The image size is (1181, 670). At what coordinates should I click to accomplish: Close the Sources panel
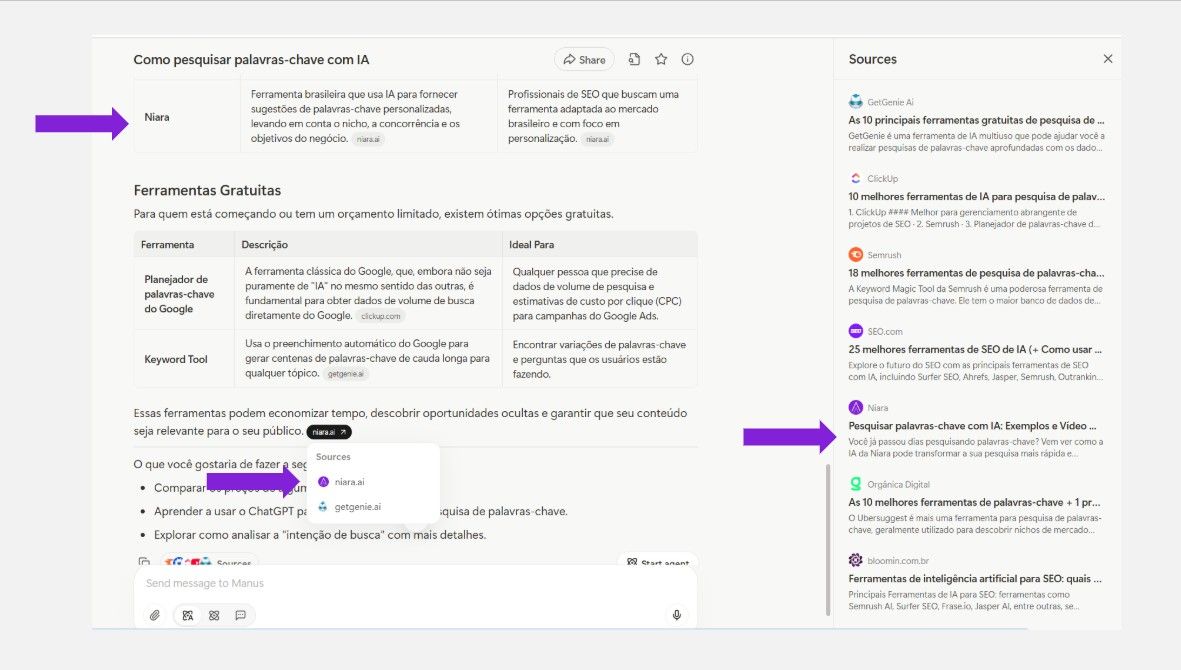tap(1107, 59)
